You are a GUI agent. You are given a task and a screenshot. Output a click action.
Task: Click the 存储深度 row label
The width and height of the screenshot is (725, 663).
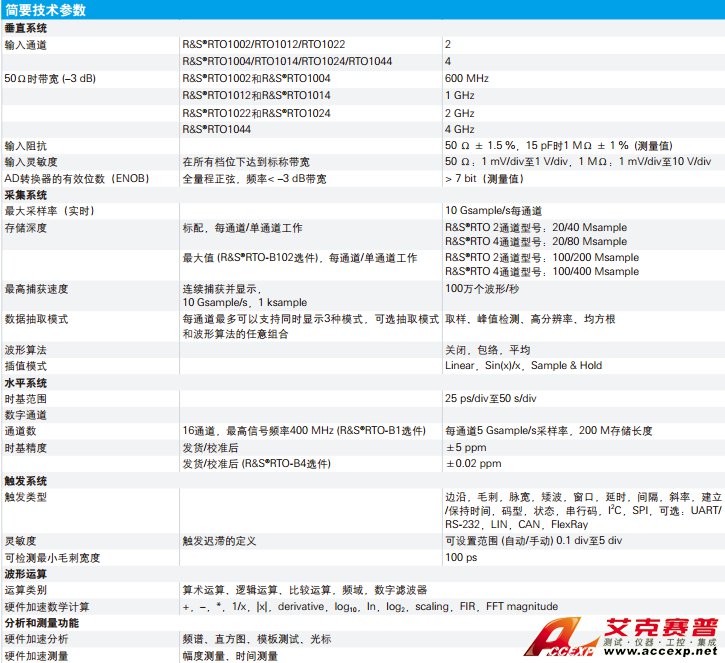tap(26, 227)
